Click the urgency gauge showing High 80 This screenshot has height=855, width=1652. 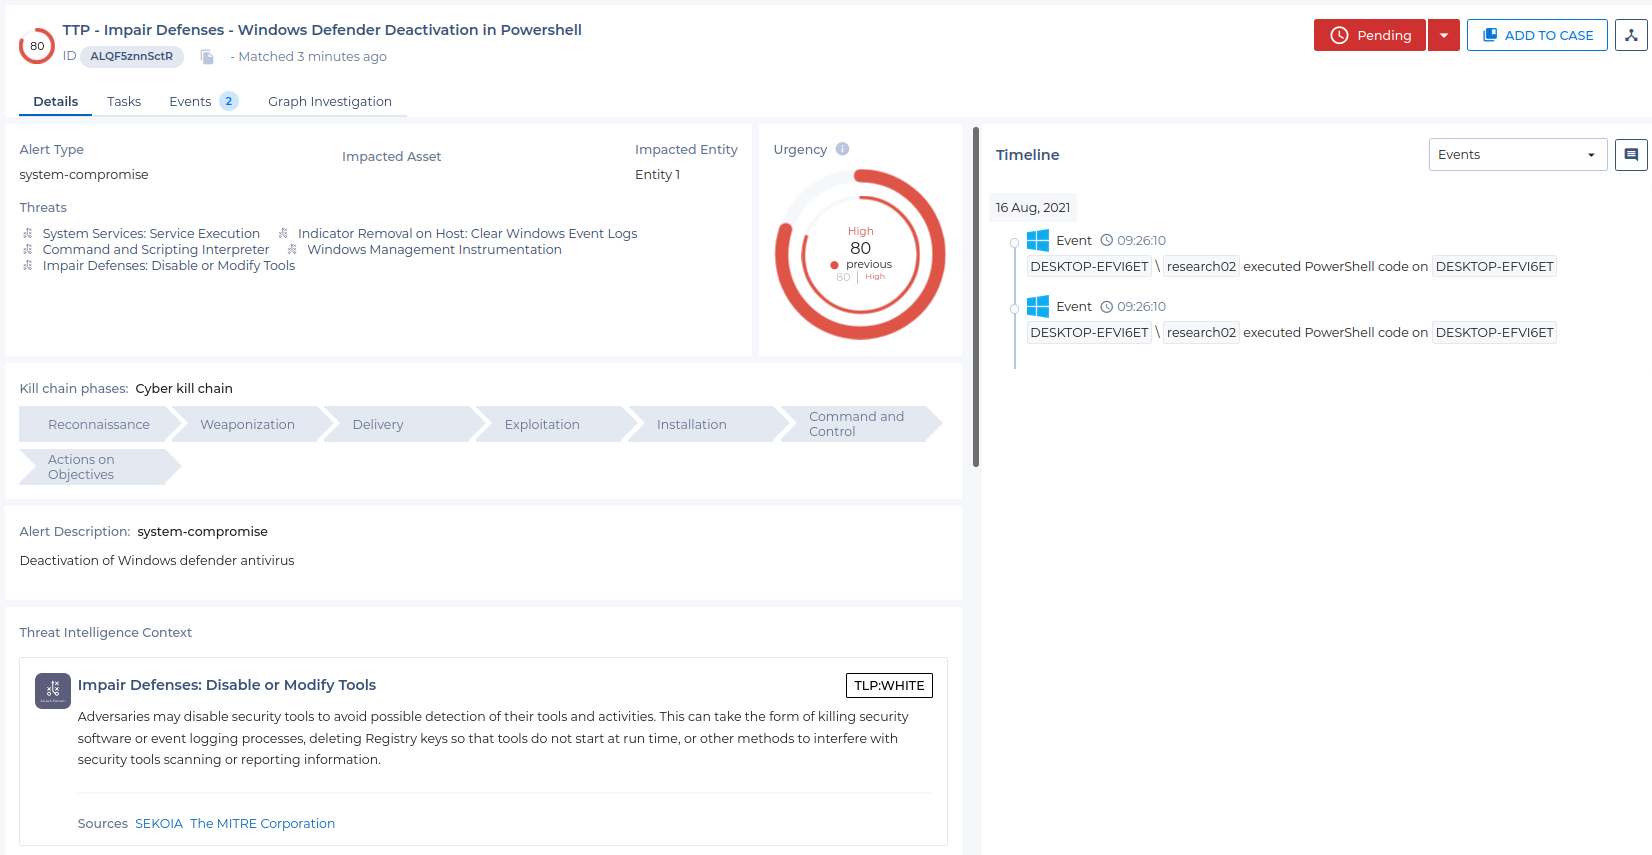tap(860, 254)
